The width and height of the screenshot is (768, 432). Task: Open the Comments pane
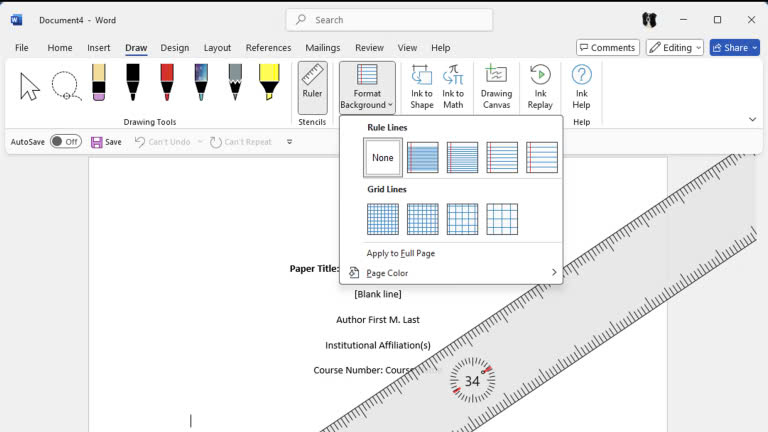pyautogui.click(x=608, y=48)
